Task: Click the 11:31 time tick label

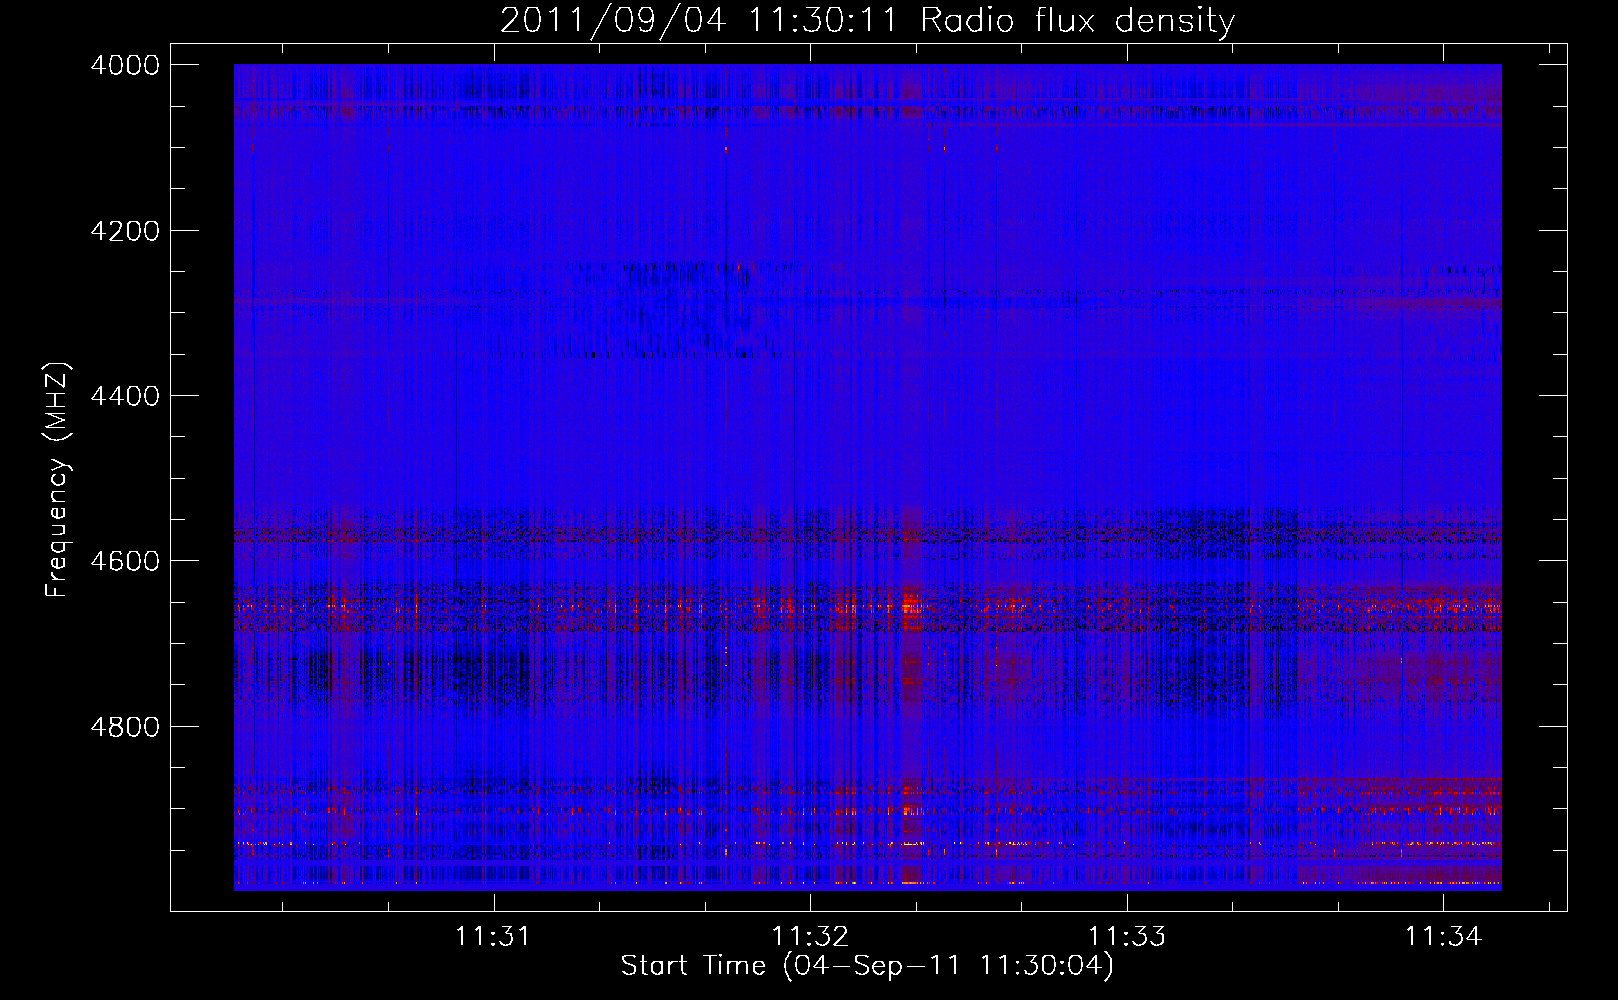Action: pyautogui.click(x=492, y=936)
